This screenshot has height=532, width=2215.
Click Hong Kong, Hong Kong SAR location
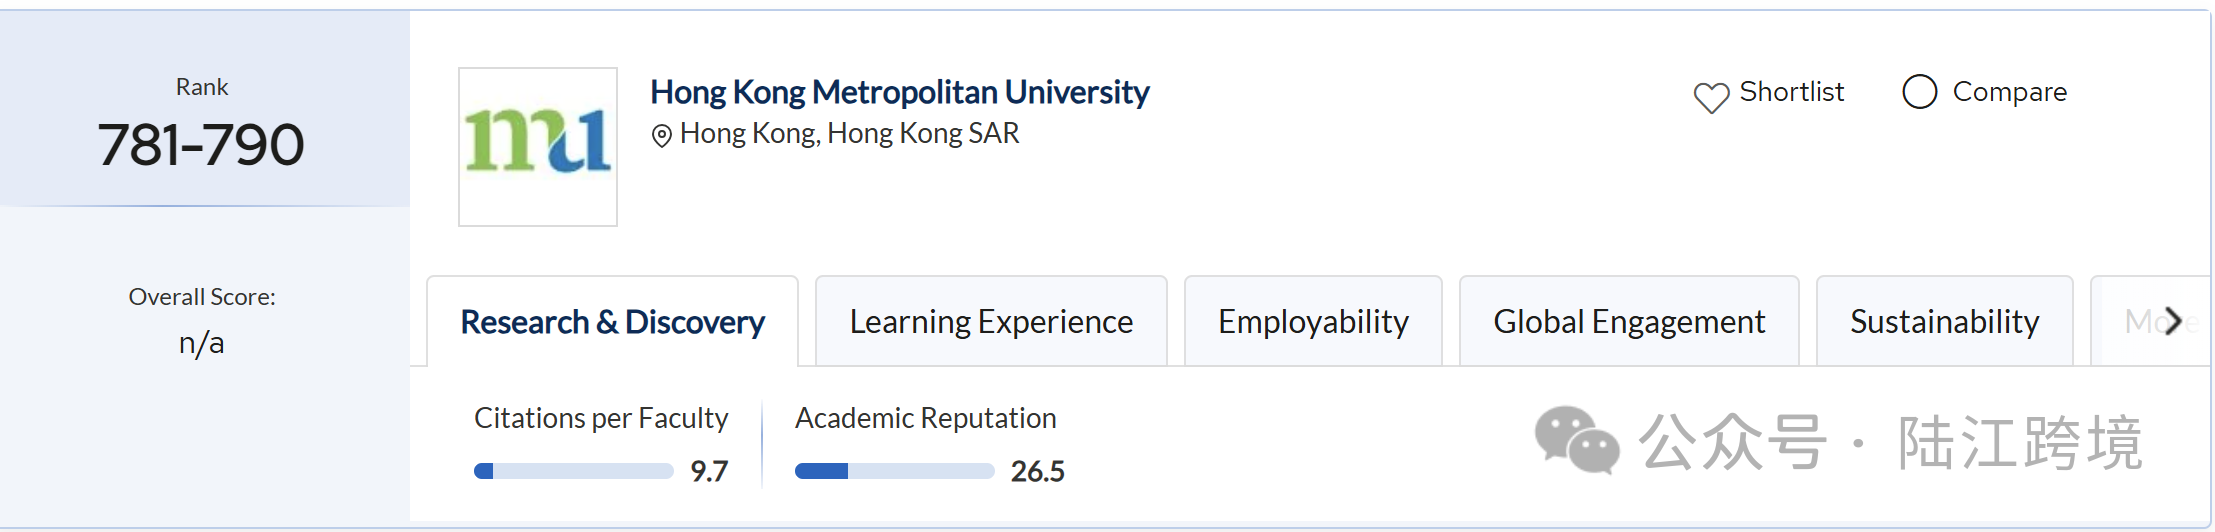(849, 133)
